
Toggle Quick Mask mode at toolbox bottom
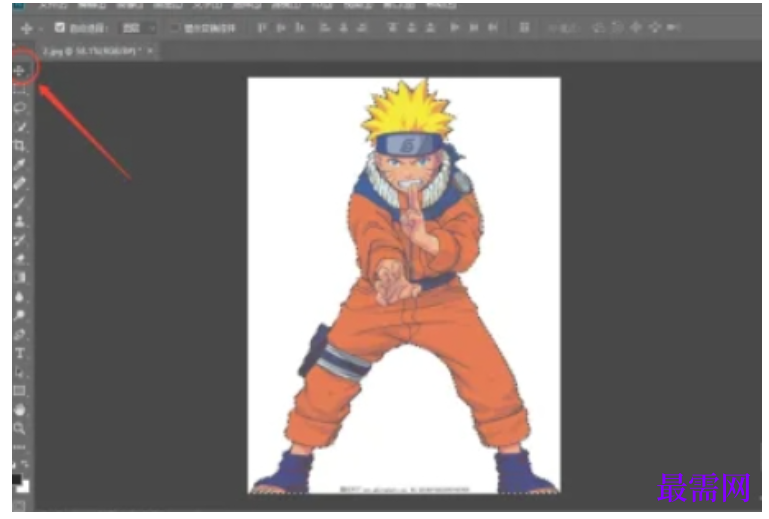click(19, 504)
